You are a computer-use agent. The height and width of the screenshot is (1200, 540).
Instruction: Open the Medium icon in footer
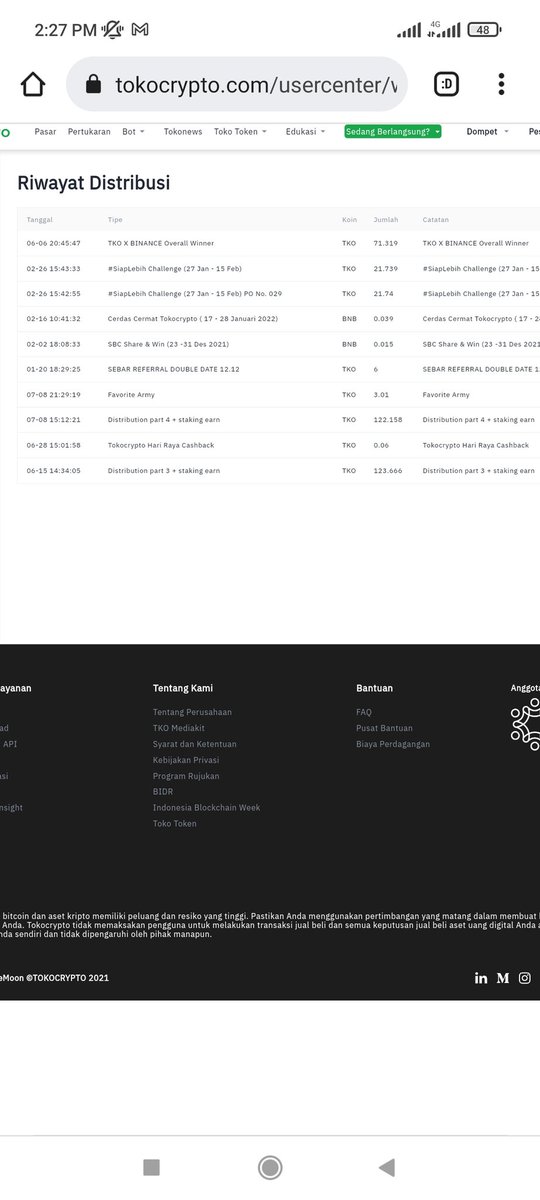[503, 978]
